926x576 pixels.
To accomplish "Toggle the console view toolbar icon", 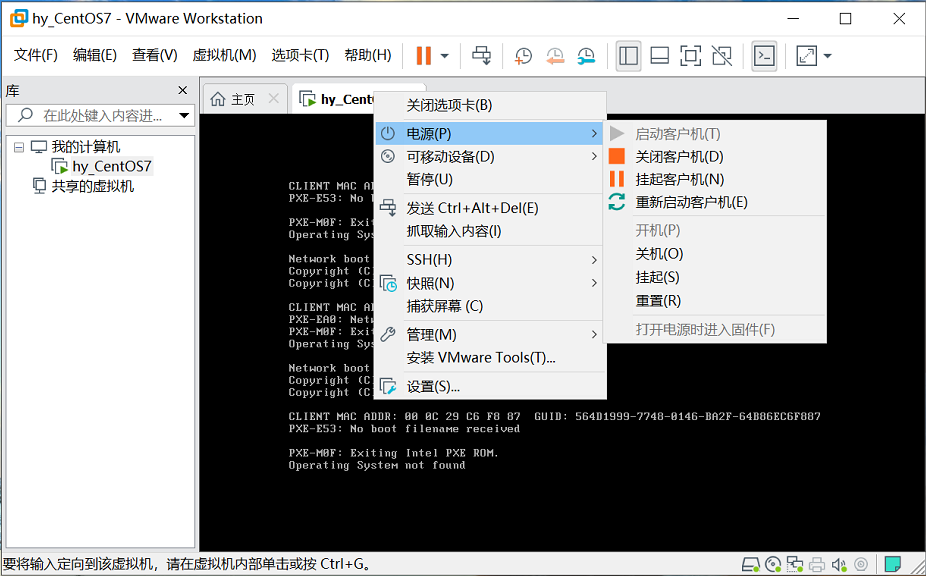I will coord(764,56).
